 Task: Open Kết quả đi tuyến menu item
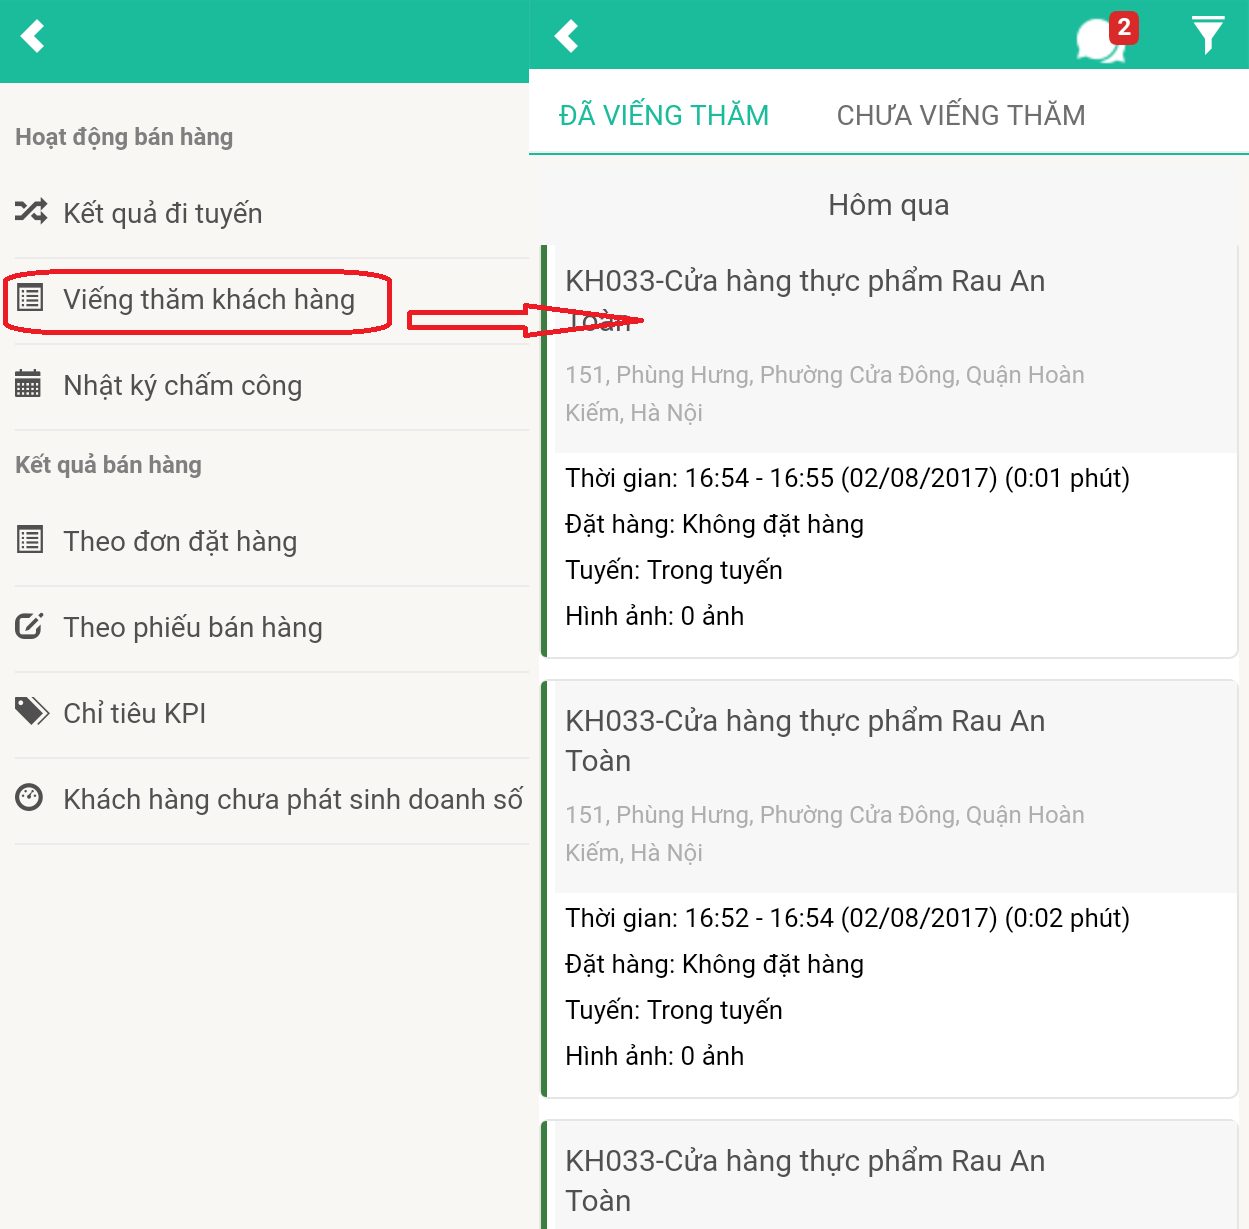coord(272,213)
